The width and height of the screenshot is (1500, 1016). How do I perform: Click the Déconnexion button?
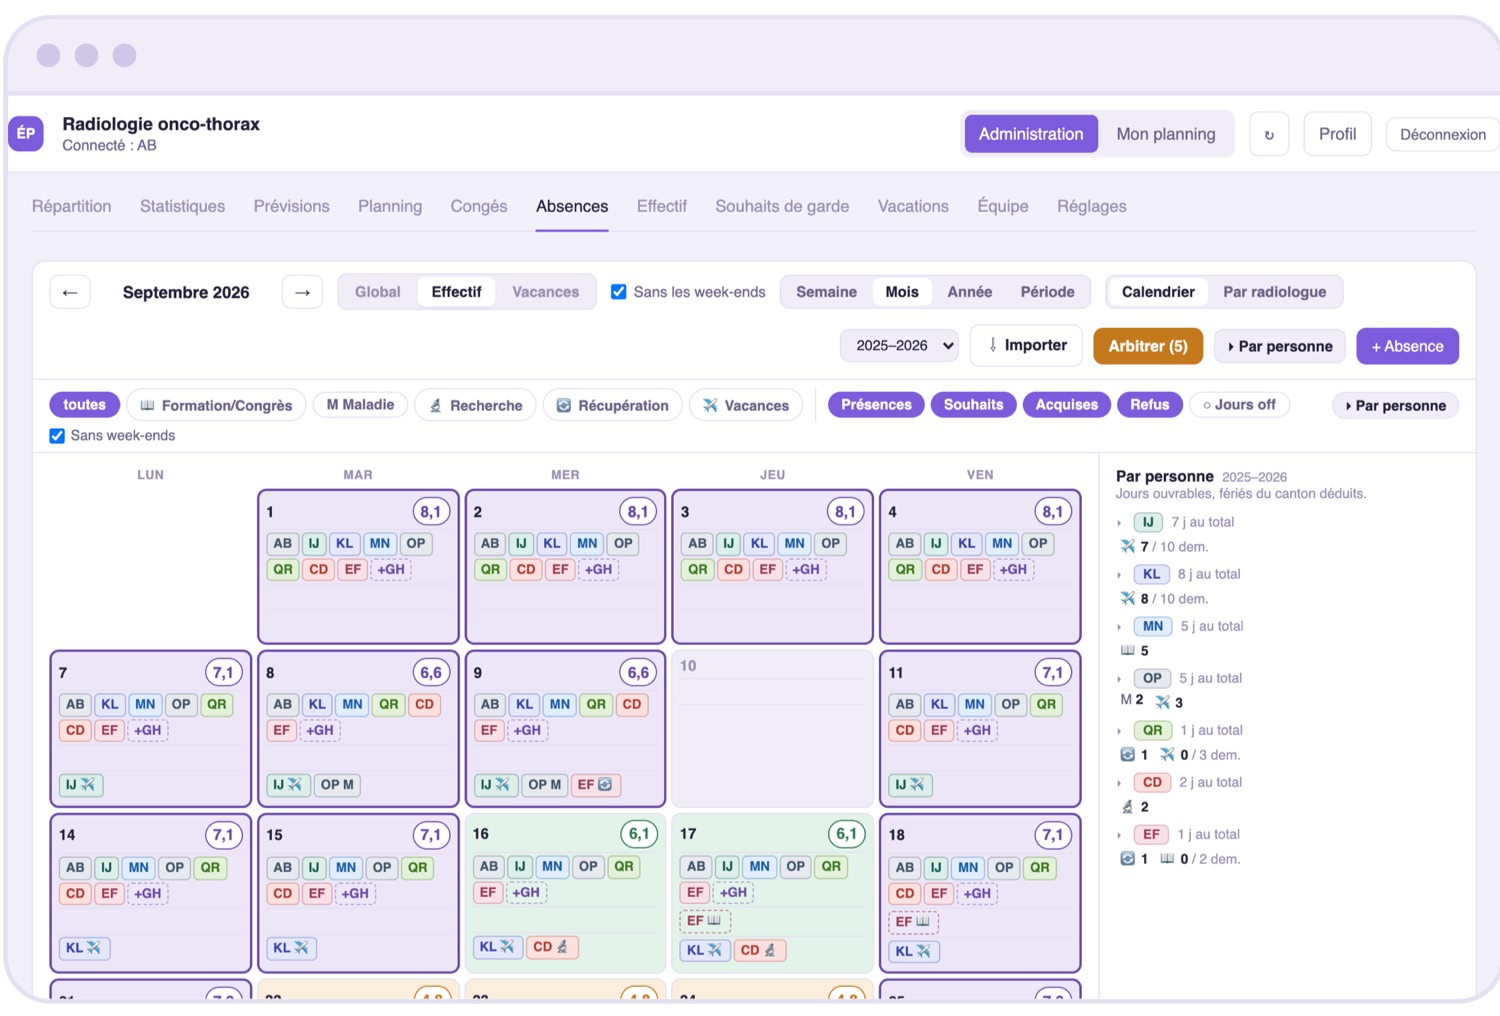(1442, 134)
